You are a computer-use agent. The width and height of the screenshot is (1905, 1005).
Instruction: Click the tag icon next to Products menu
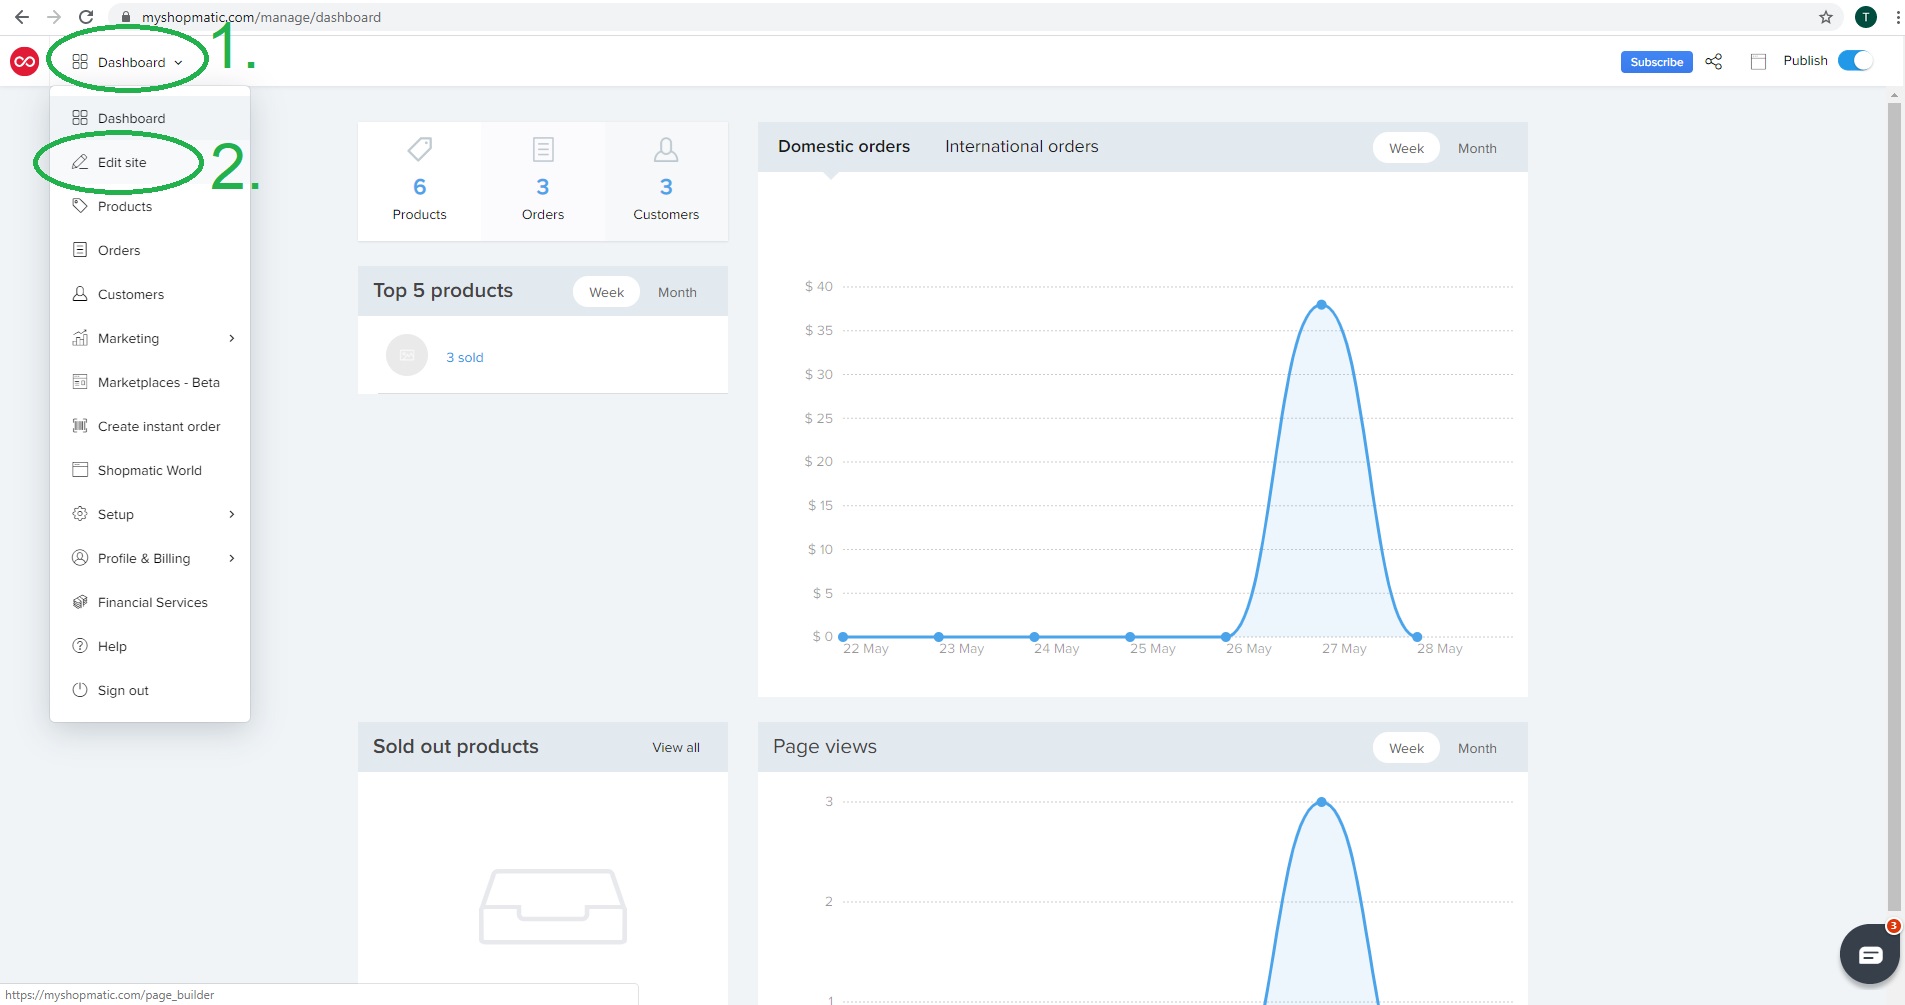80,206
